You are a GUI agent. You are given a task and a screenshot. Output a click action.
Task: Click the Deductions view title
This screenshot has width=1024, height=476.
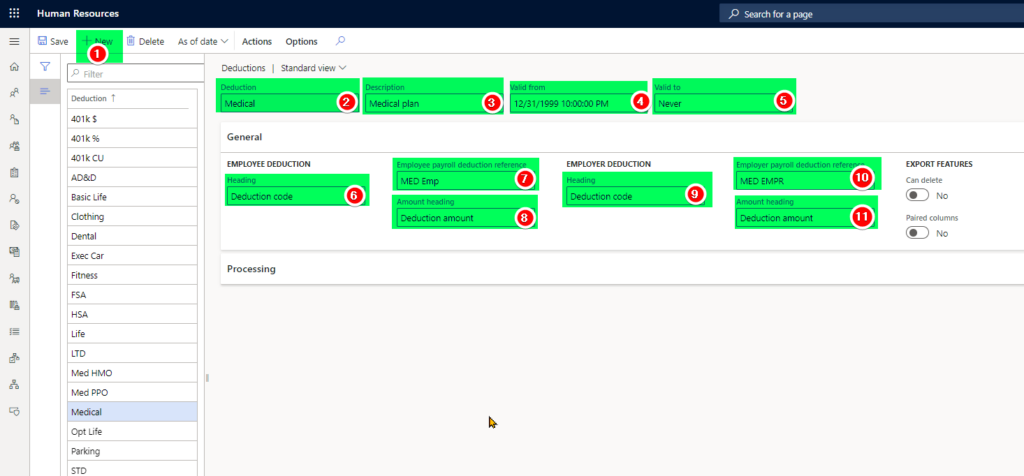coord(243,67)
